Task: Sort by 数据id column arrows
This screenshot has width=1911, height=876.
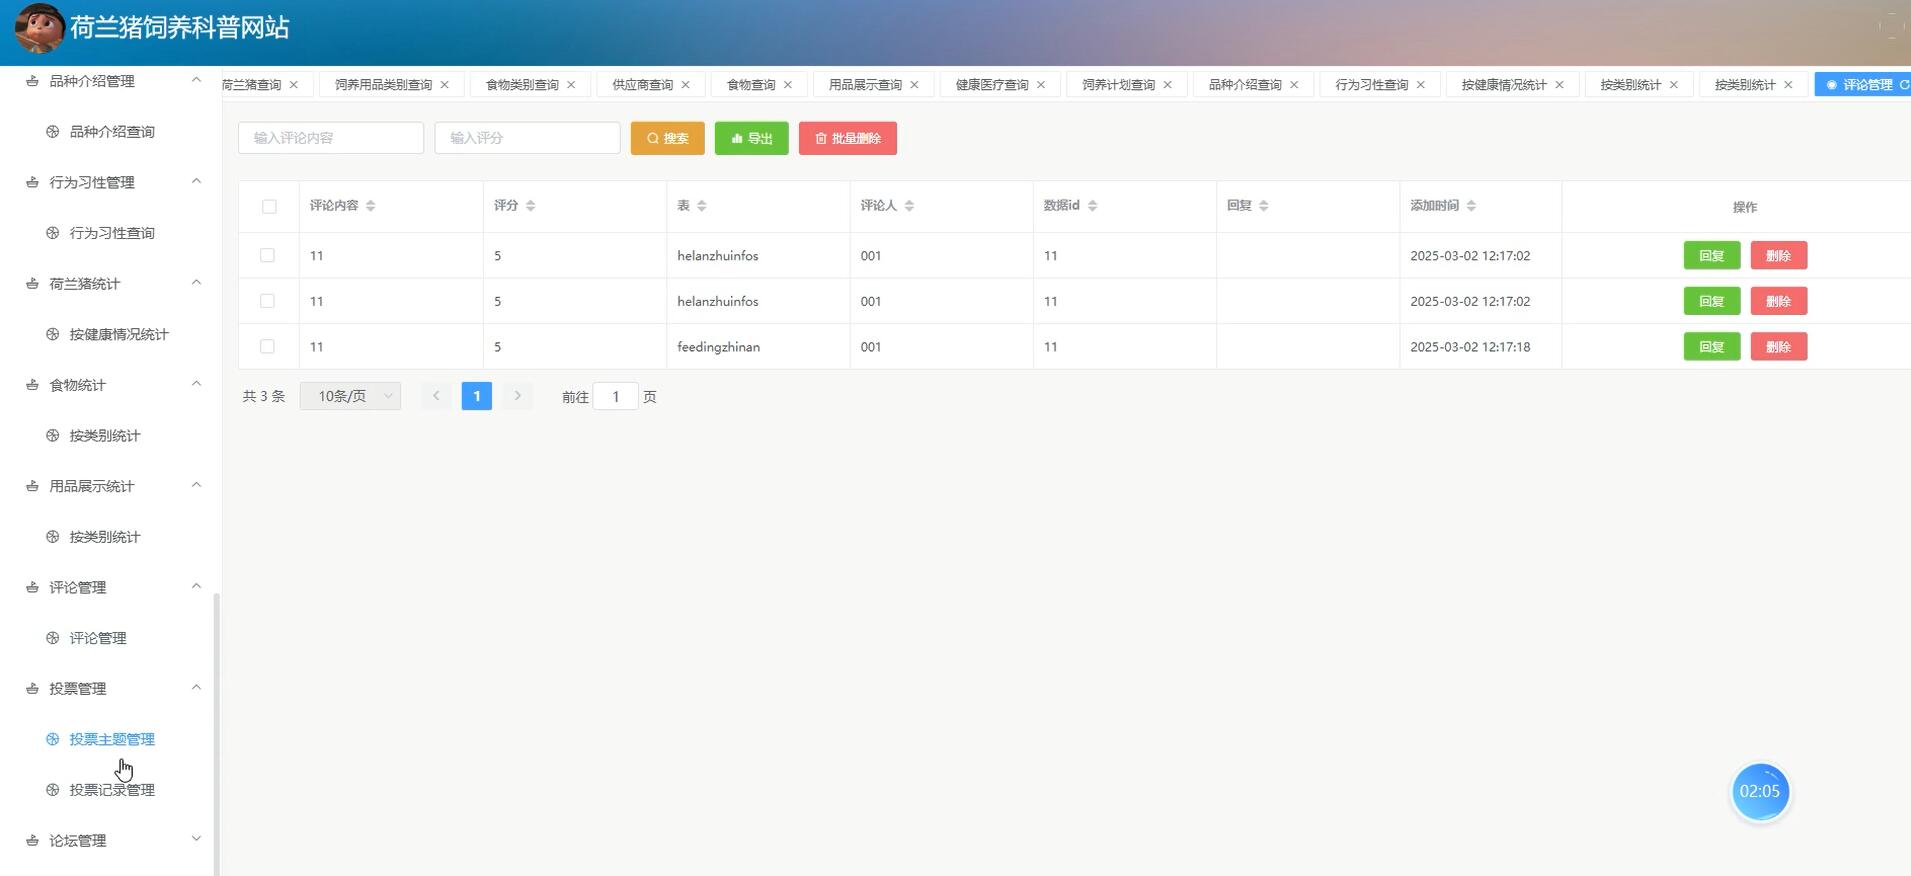Action: pyautogui.click(x=1093, y=206)
